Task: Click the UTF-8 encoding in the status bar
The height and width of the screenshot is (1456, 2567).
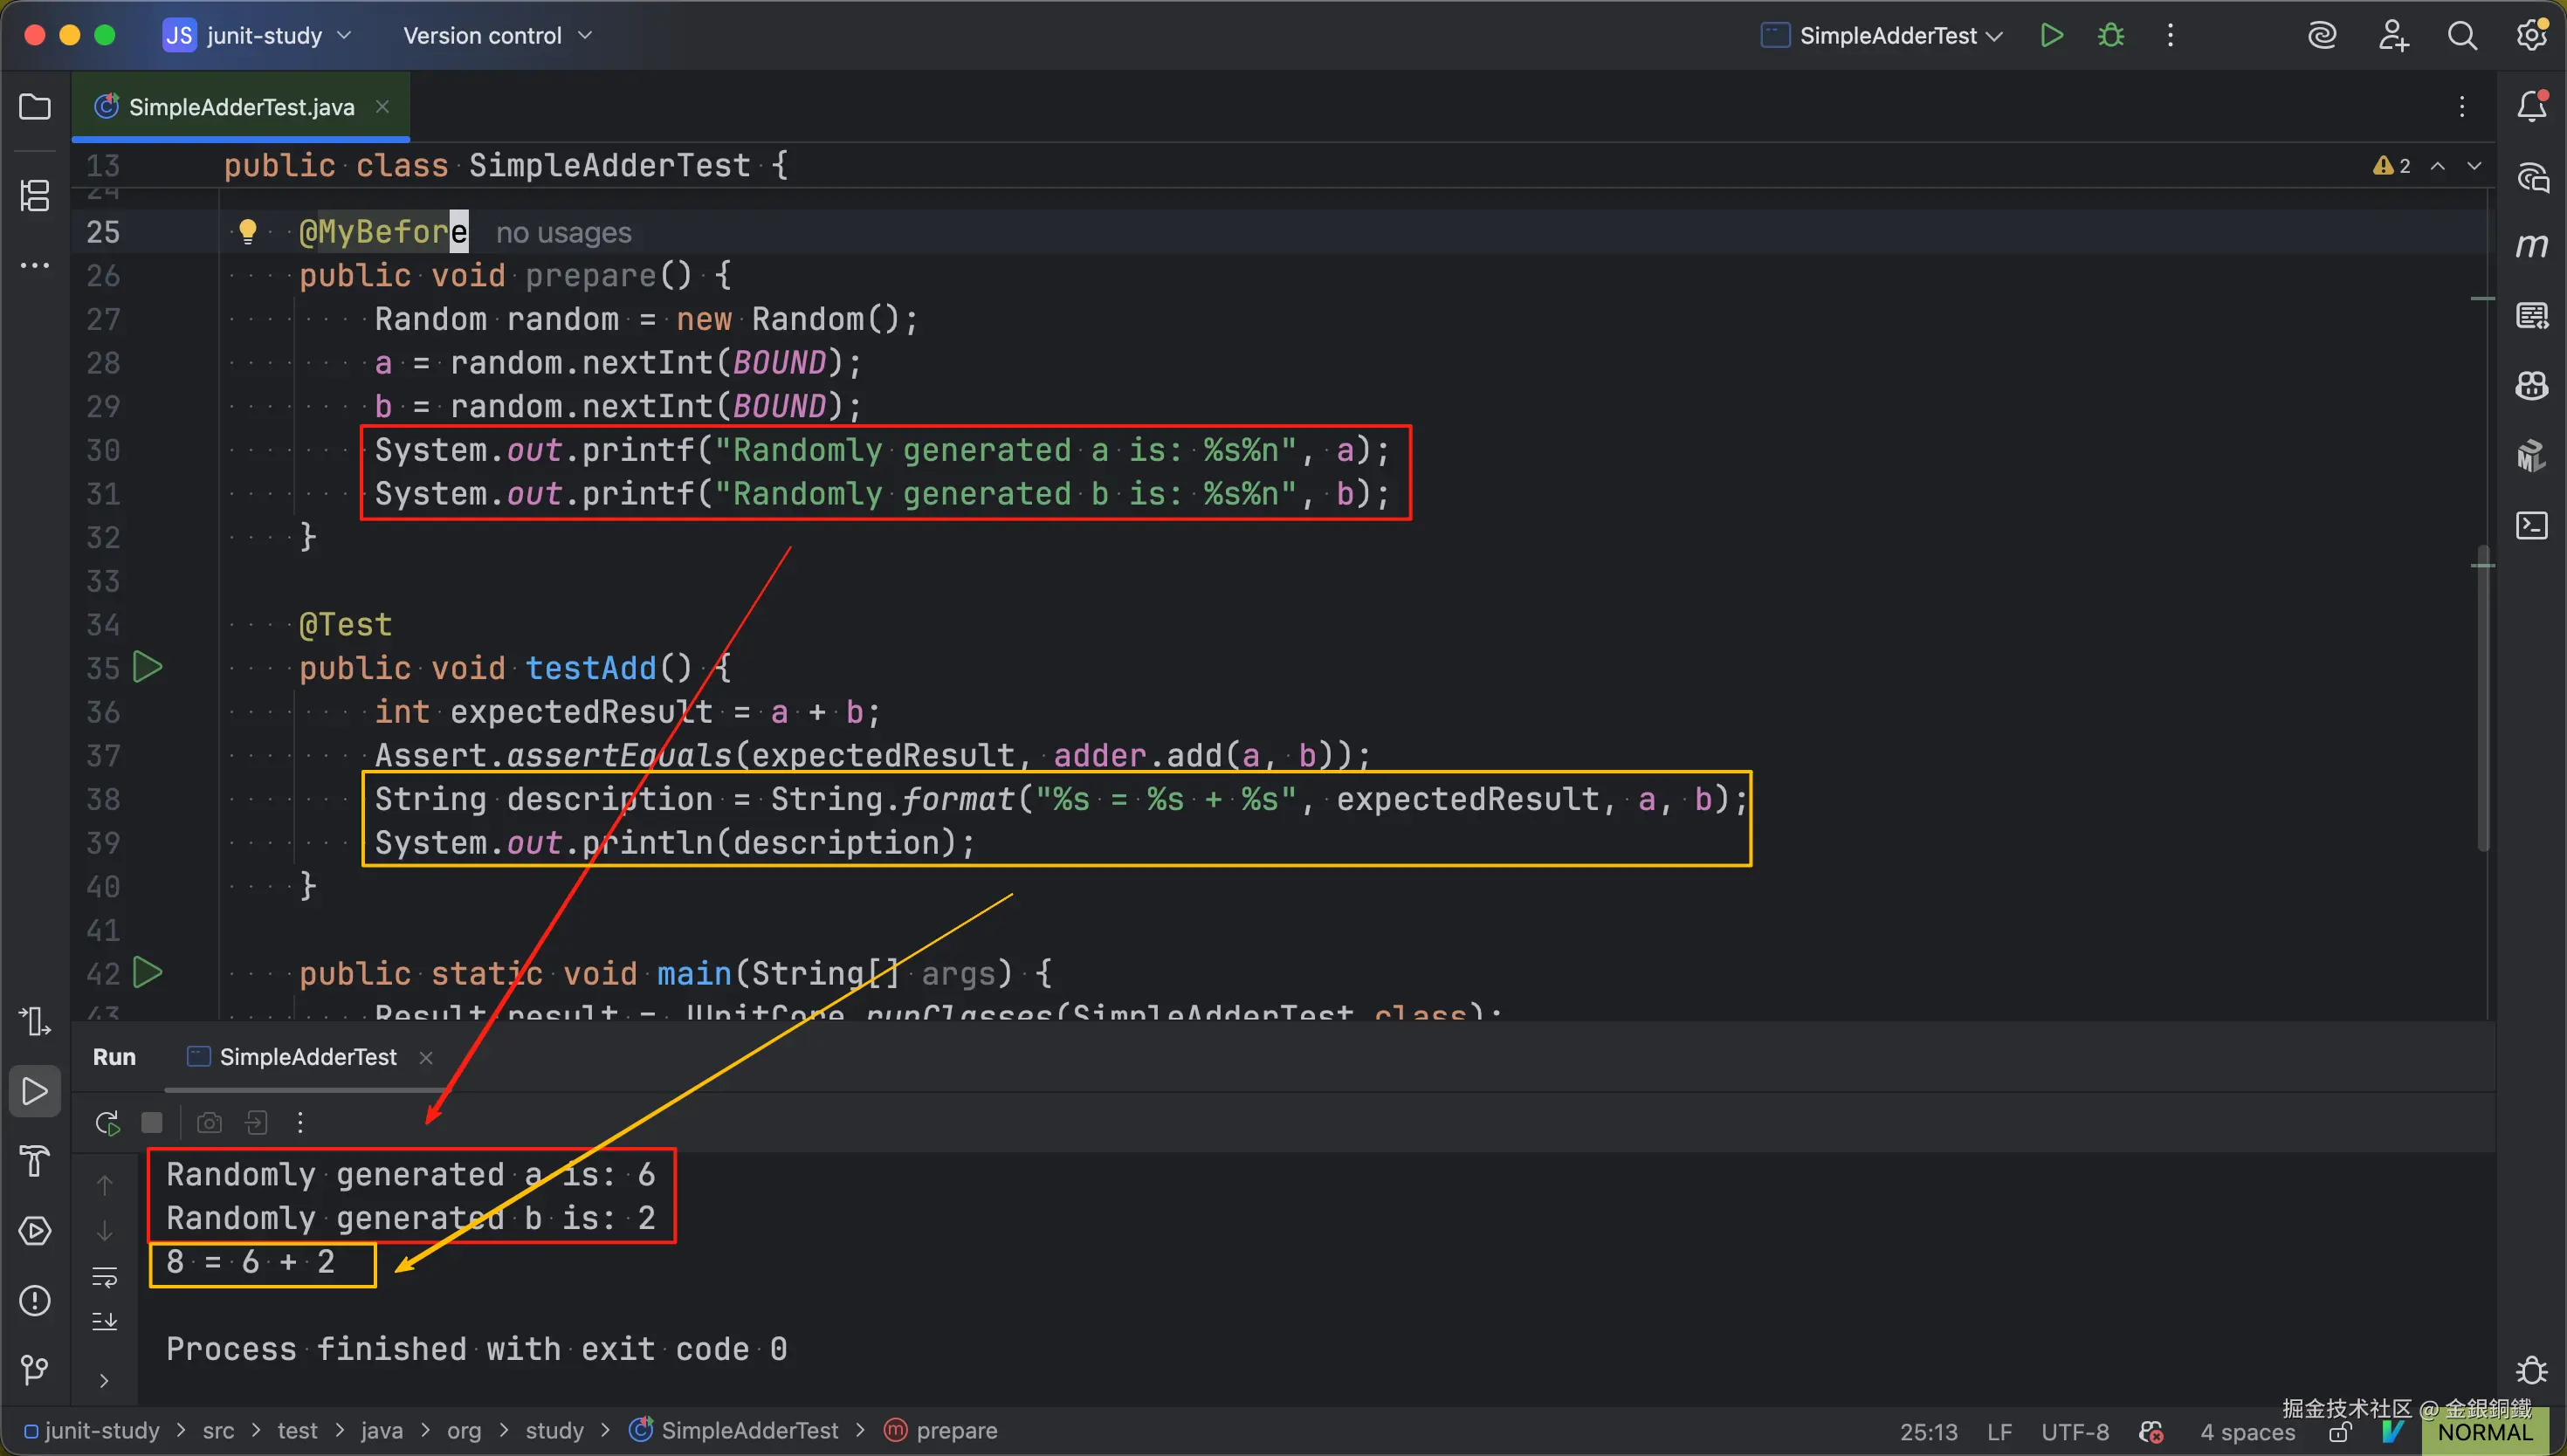Action: click(2074, 1431)
